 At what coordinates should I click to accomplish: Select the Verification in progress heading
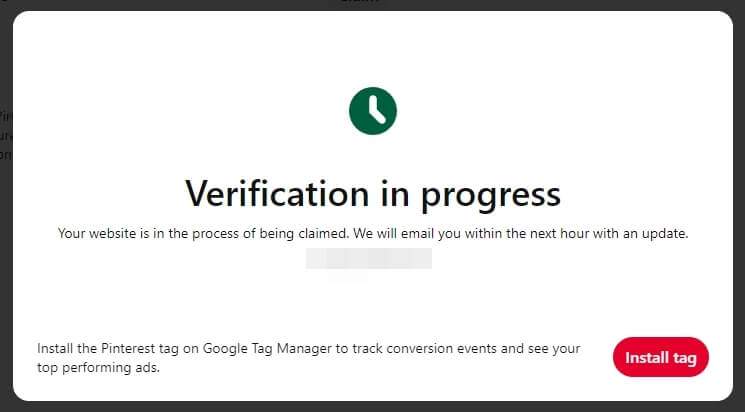point(373,193)
